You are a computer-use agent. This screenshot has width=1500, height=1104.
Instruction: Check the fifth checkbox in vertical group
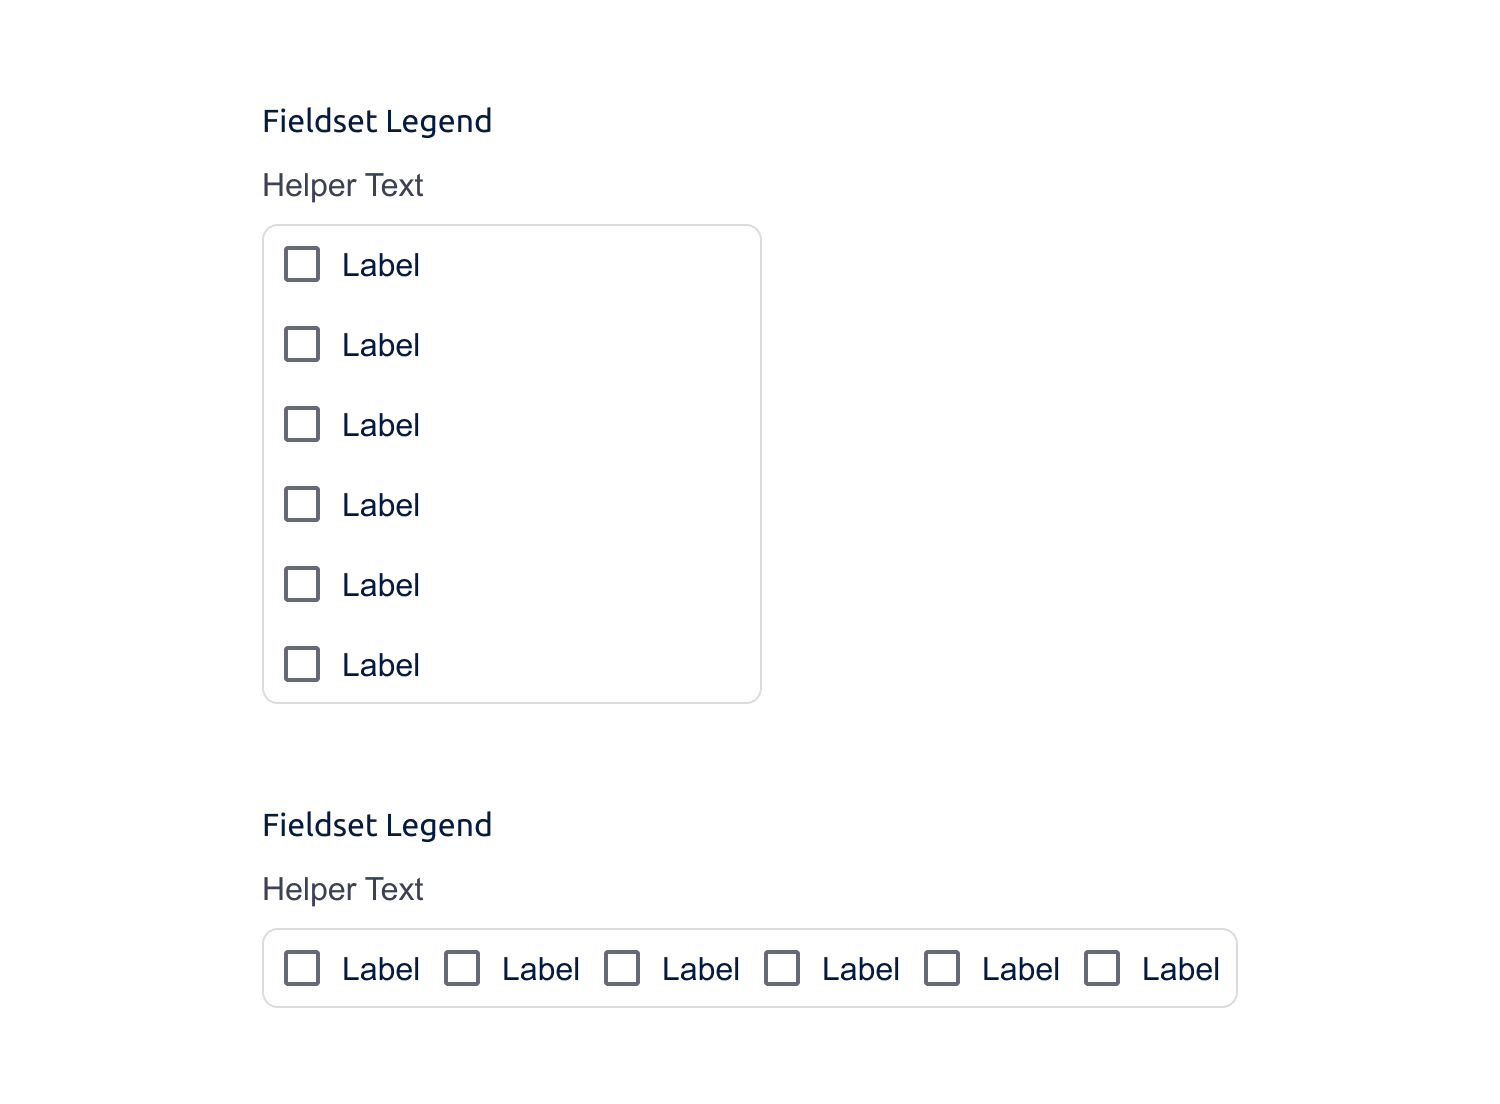point(301,584)
